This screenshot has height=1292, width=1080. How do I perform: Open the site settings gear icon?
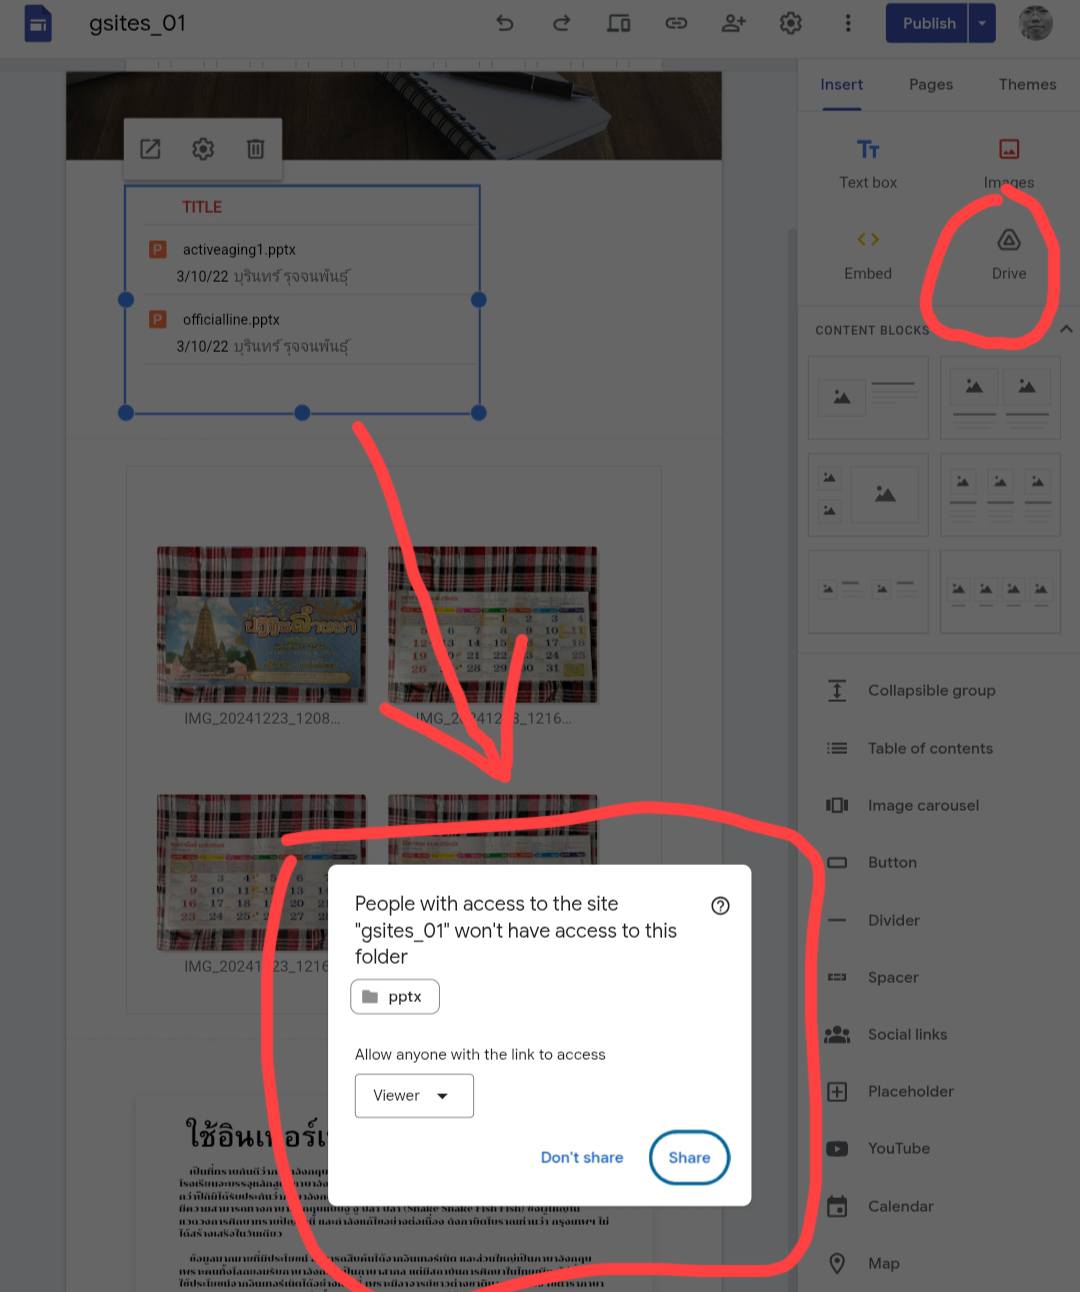tap(791, 23)
